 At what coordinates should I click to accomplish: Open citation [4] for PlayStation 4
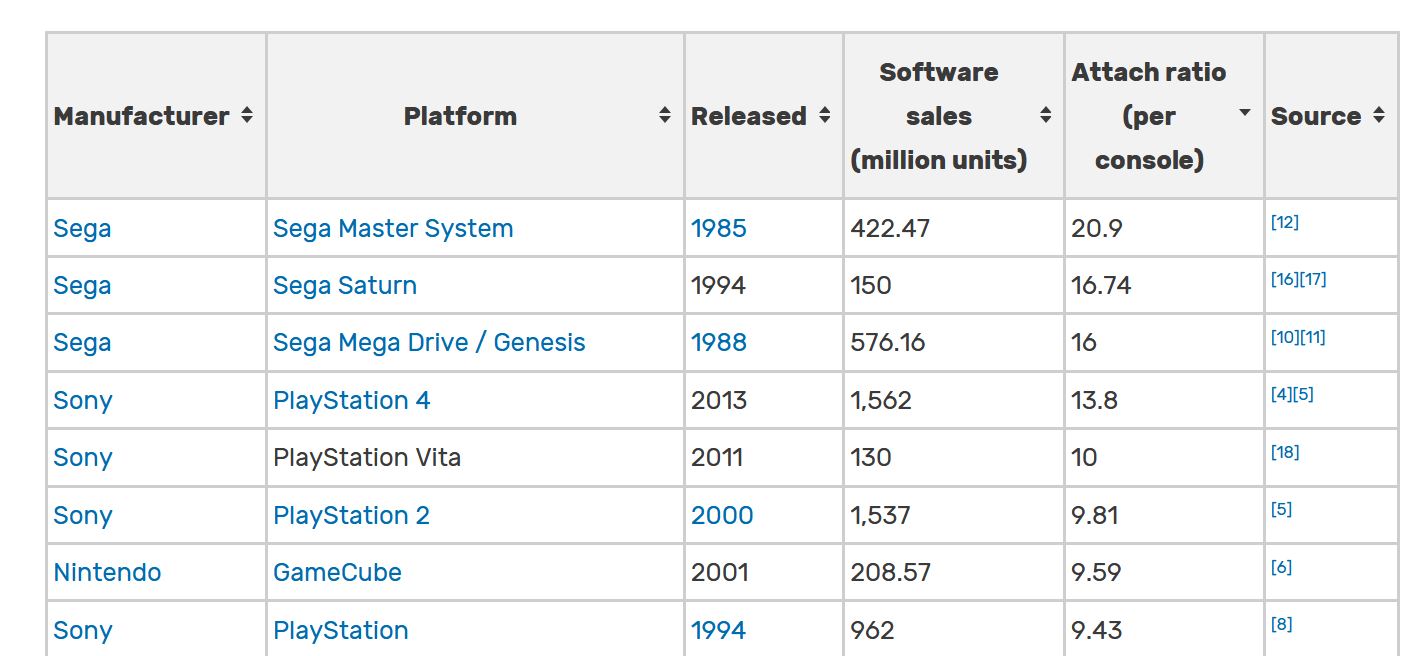click(x=1281, y=394)
